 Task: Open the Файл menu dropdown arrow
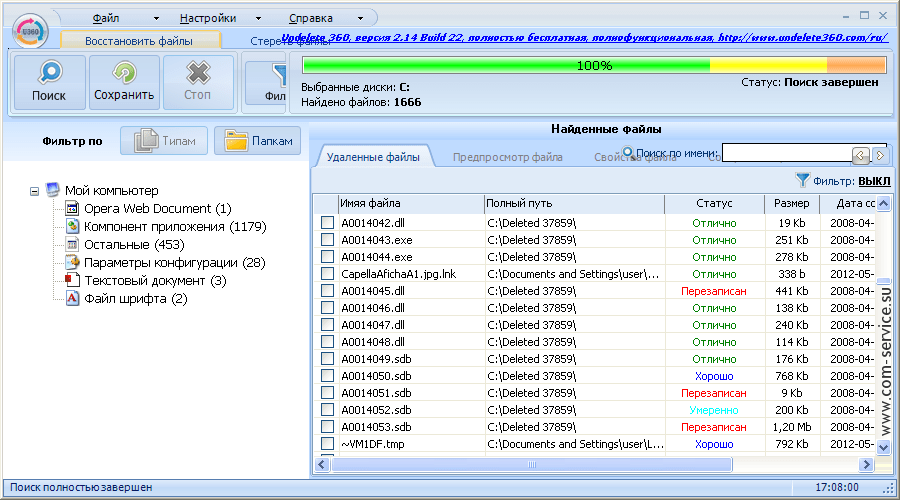(x=156, y=18)
